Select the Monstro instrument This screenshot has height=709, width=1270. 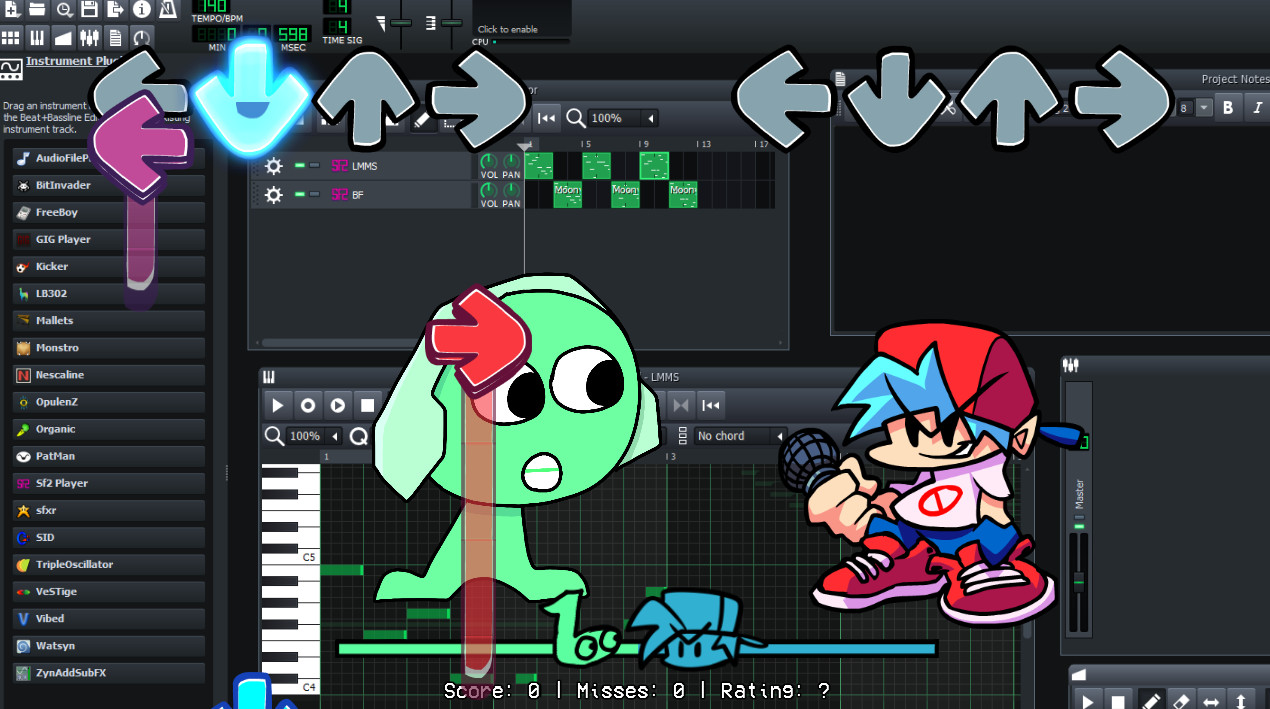[109, 347]
